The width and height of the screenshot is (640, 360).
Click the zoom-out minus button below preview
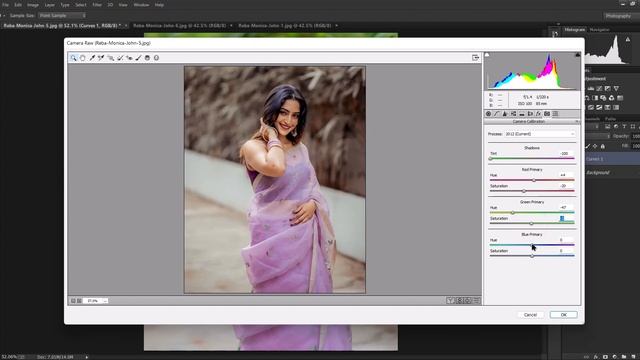73,301
